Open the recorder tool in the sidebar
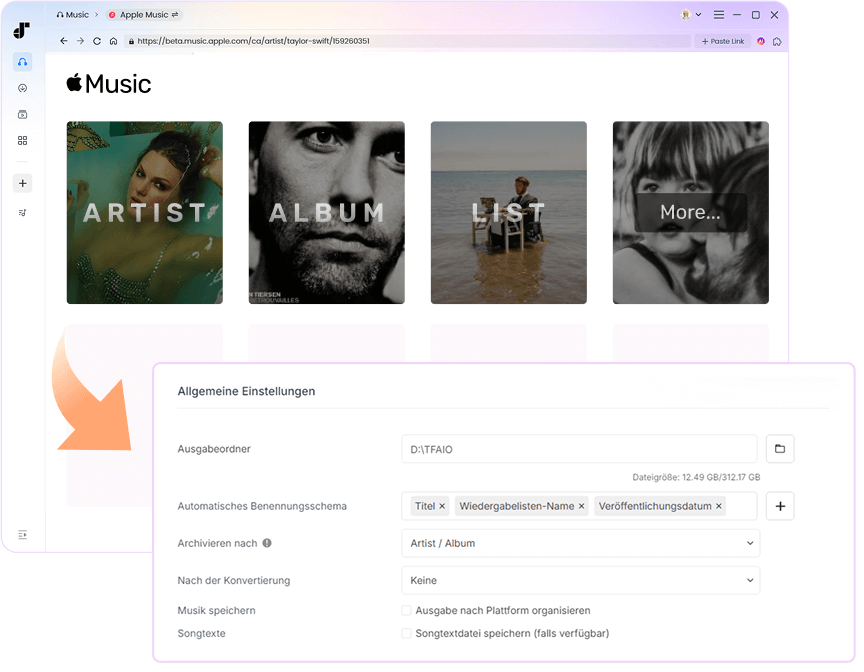The image size is (864, 672). click(23, 114)
